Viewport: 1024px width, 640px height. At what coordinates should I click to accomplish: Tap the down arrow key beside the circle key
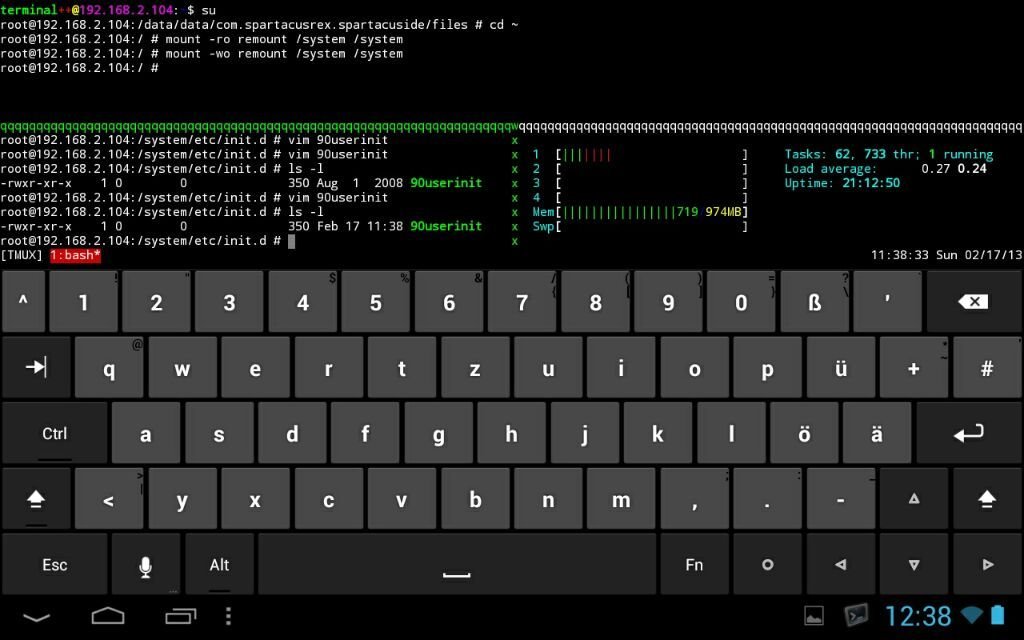point(914,565)
